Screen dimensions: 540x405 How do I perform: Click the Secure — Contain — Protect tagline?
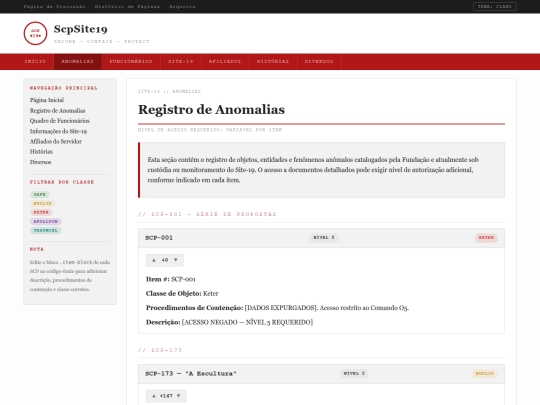pos(102,42)
